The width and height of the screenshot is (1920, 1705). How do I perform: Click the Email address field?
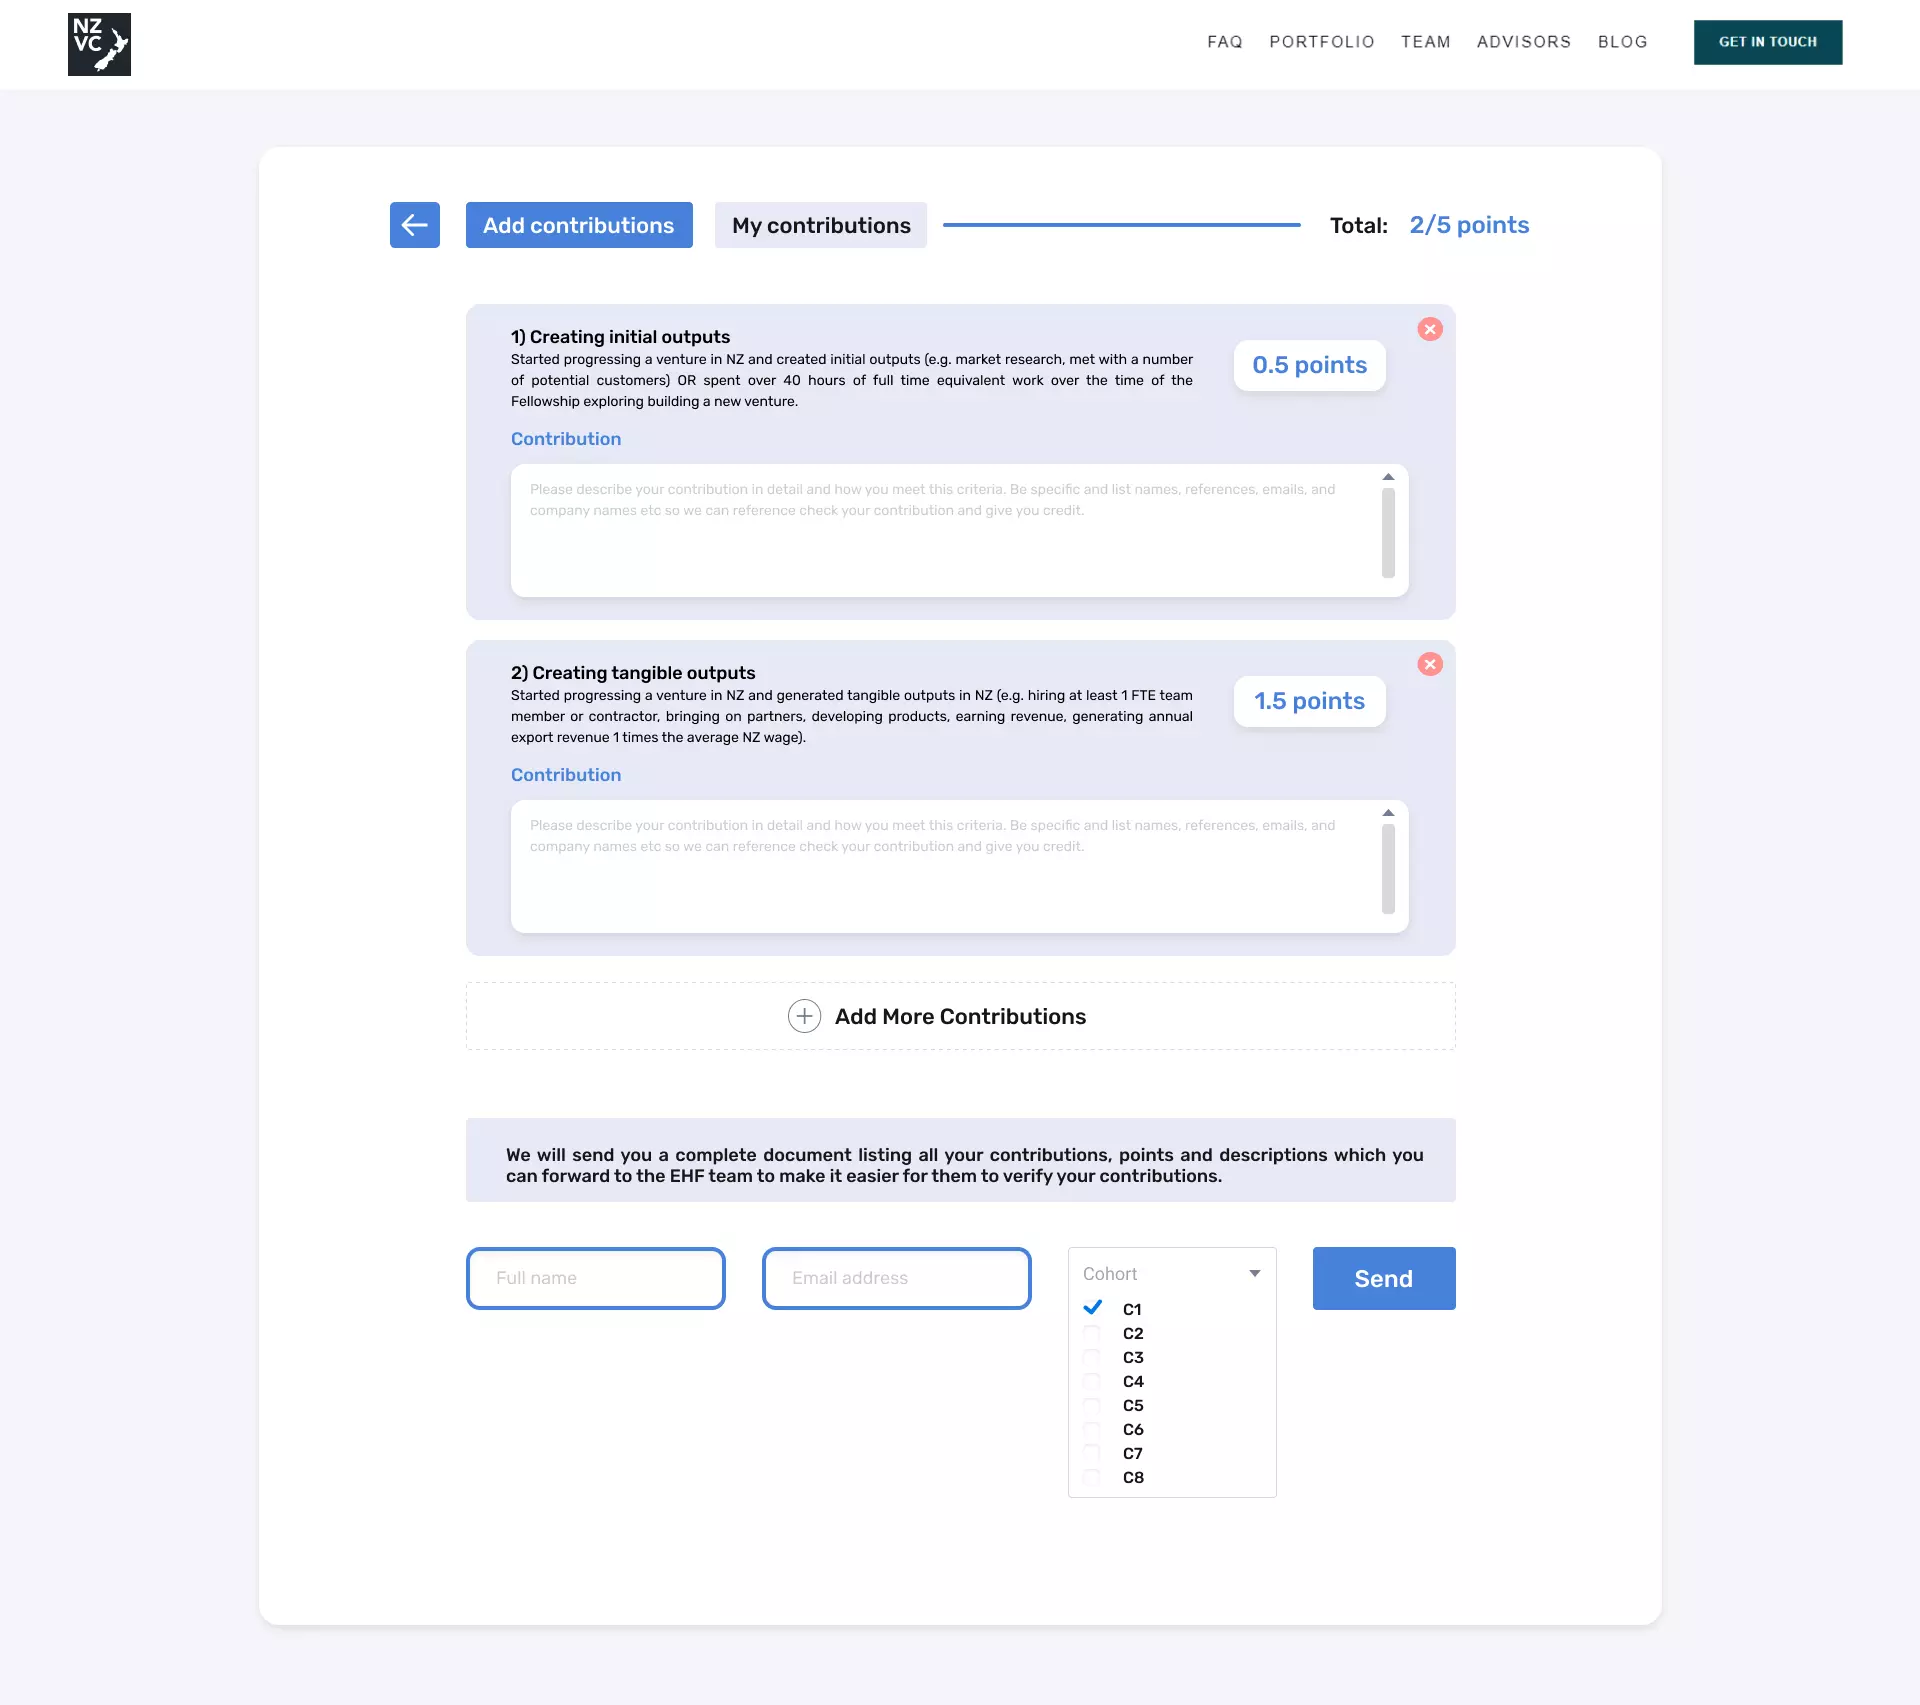pos(896,1278)
